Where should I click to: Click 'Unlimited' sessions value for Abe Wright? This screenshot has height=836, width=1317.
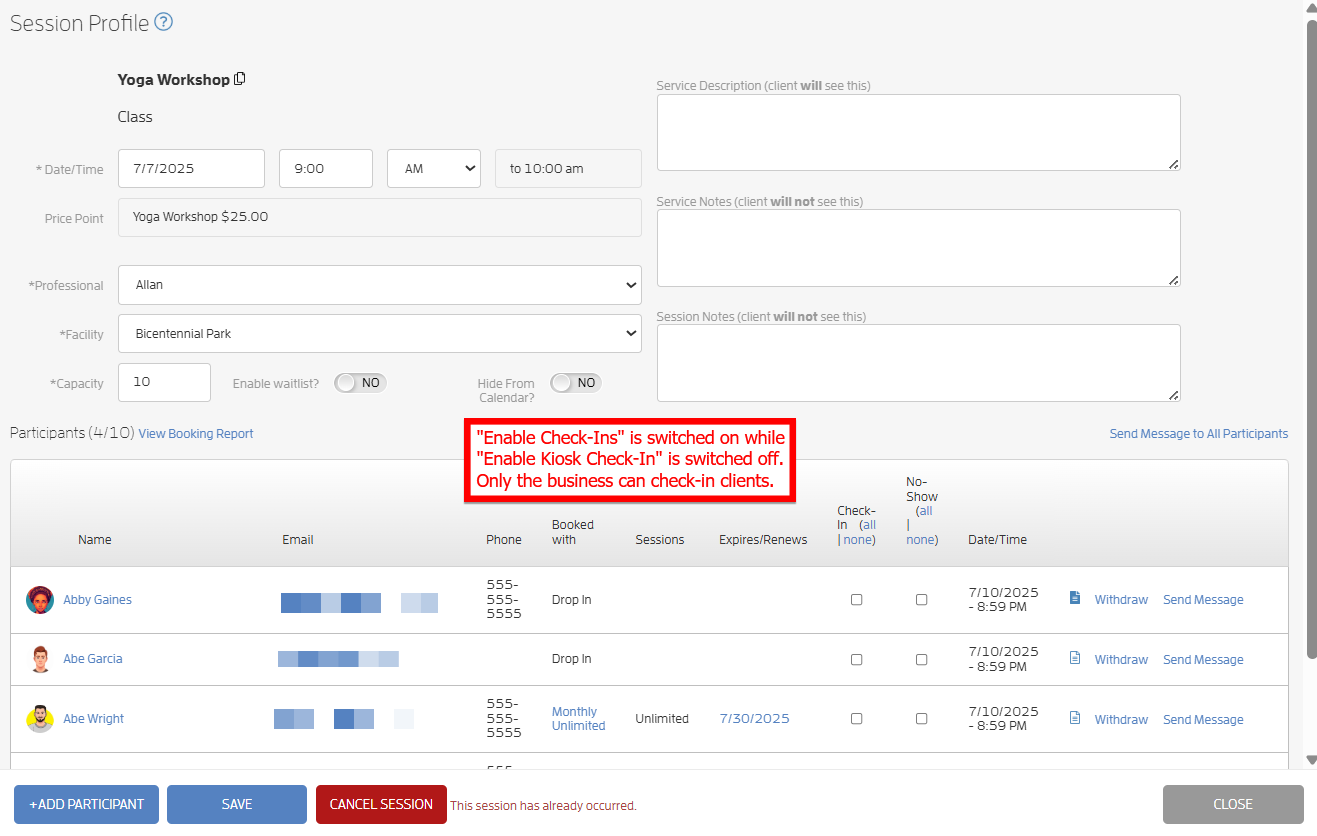point(662,719)
